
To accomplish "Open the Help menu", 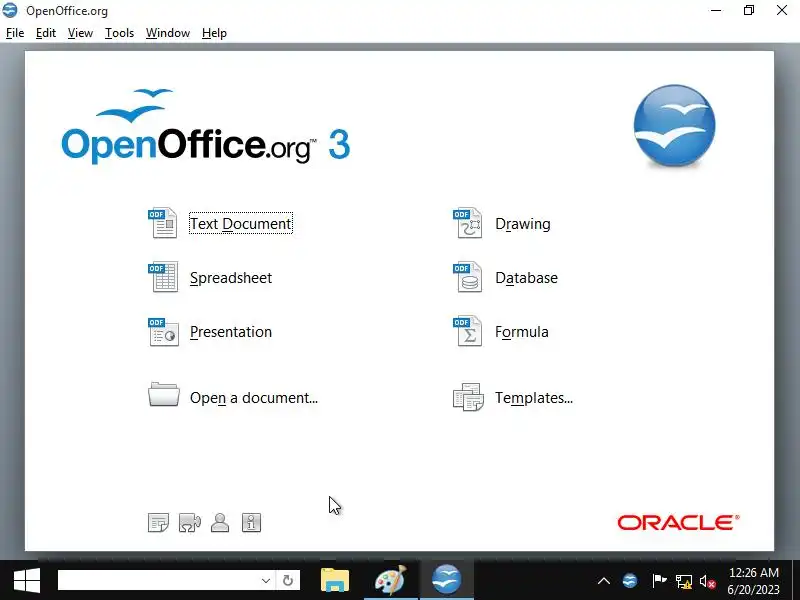I will pos(214,33).
